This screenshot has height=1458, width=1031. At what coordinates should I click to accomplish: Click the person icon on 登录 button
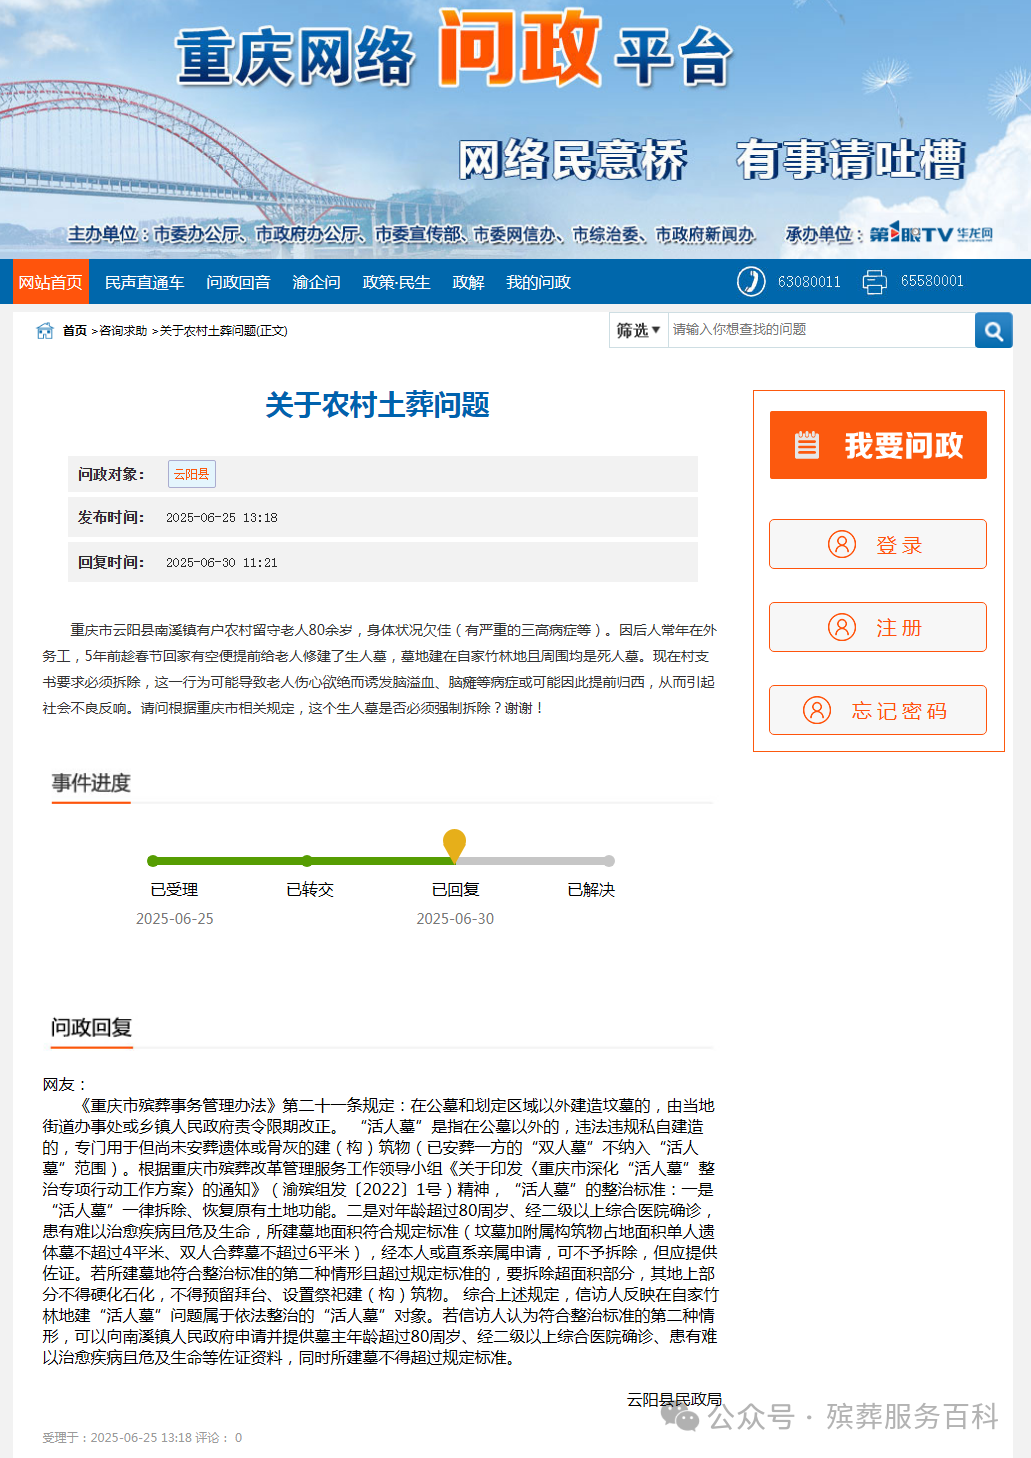click(x=841, y=544)
